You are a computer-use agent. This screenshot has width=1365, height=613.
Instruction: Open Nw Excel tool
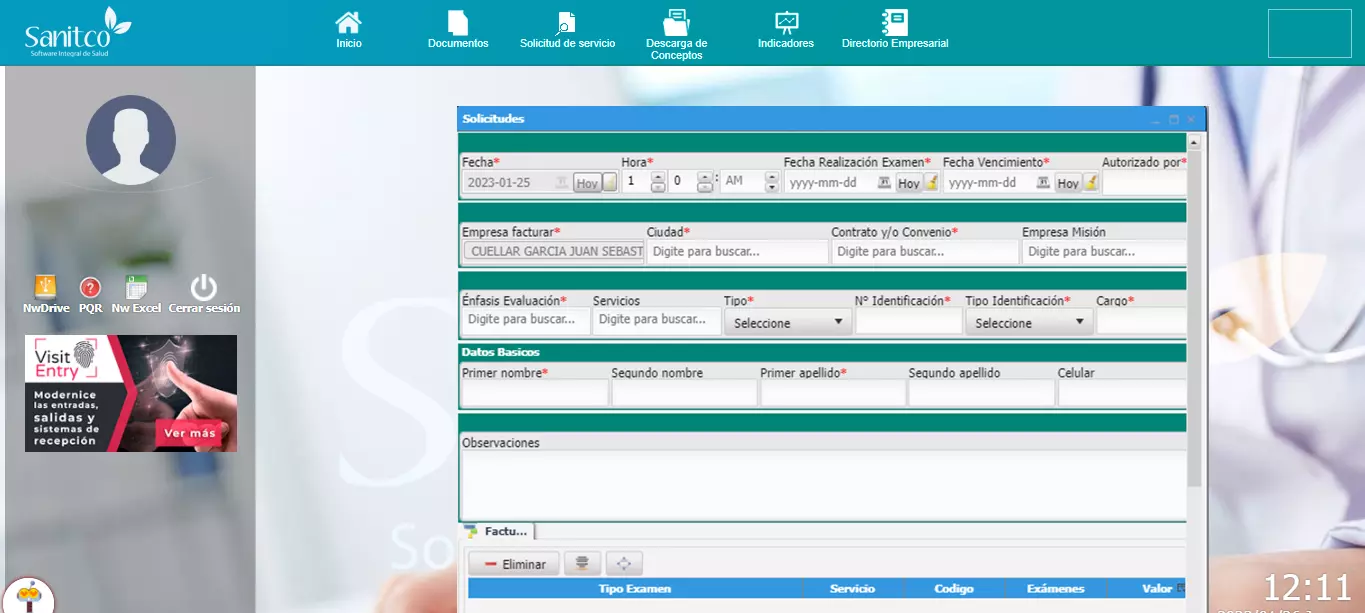click(136, 288)
